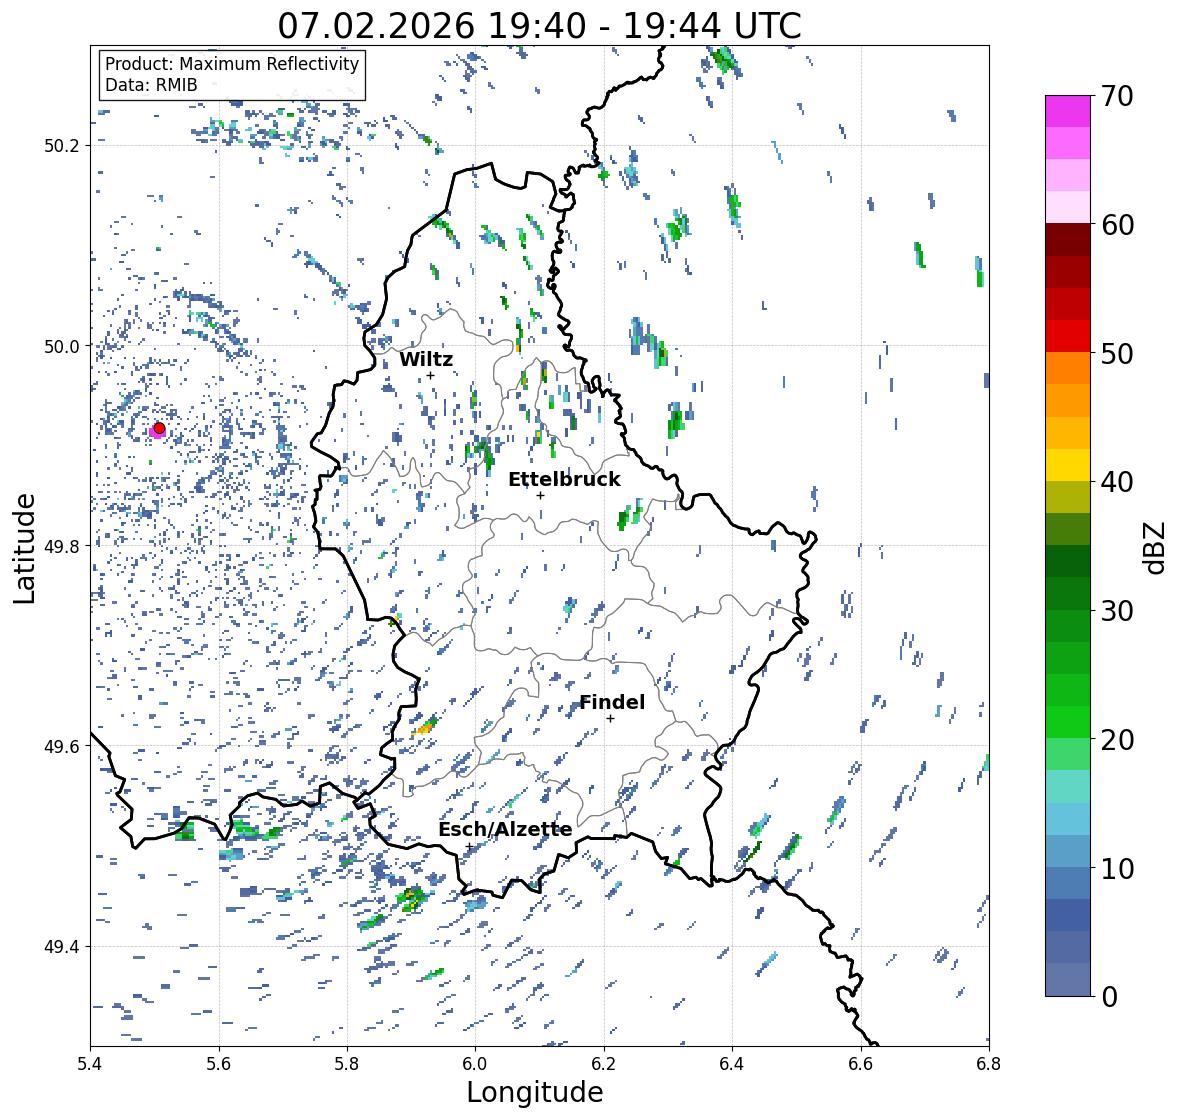The height and width of the screenshot is (1117, 1179).
Task: Click the plus marker under Esch/Alzette
Action: click(469, 846)
